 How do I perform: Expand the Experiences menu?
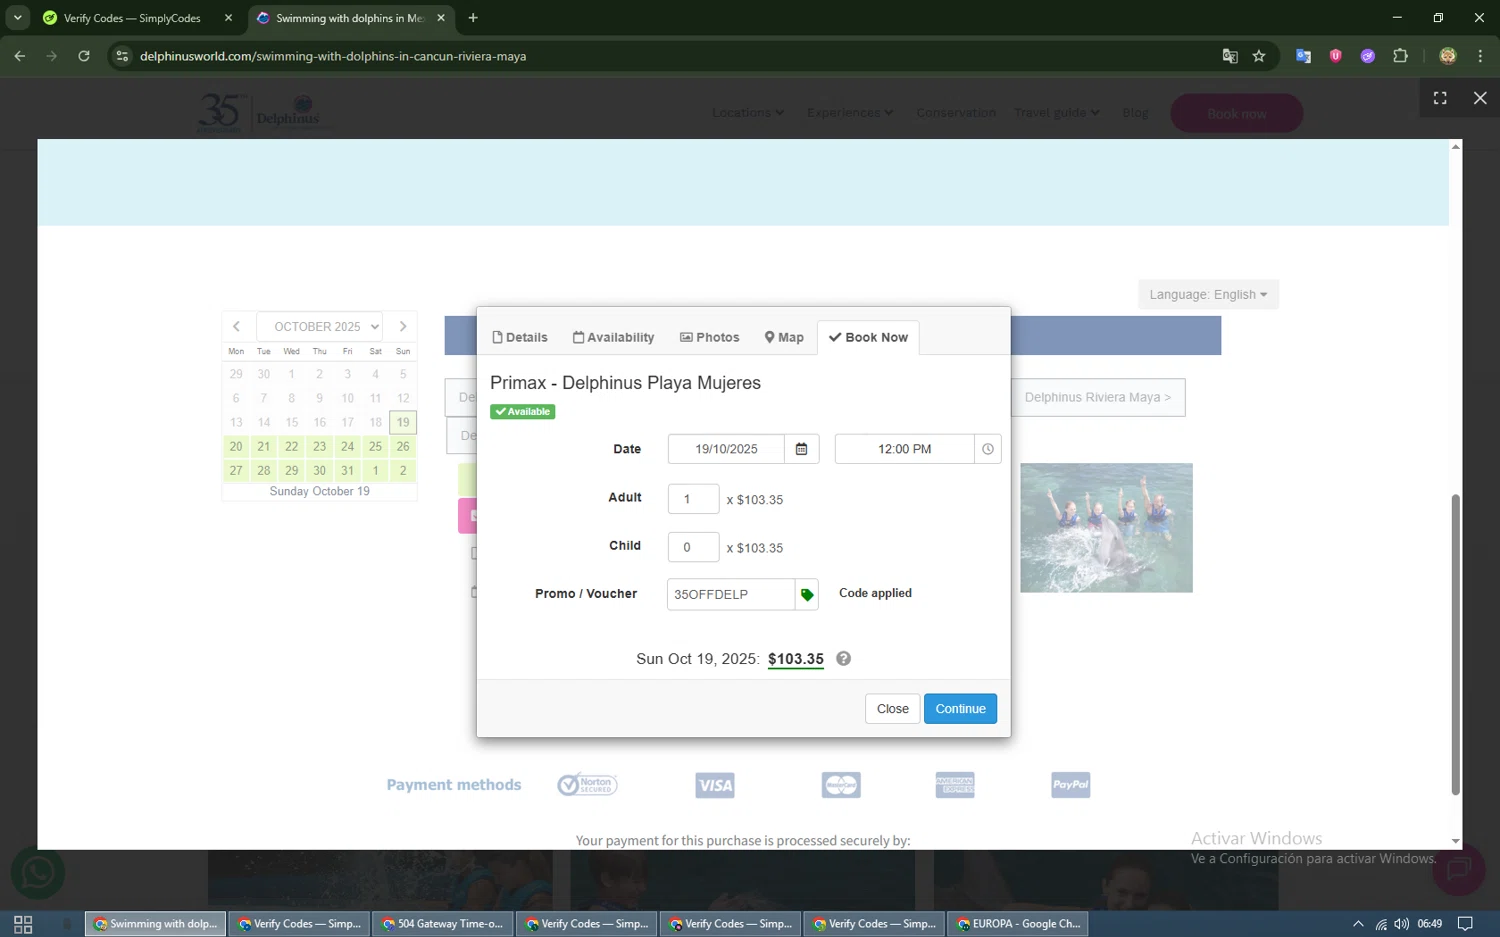pos(850,112)
